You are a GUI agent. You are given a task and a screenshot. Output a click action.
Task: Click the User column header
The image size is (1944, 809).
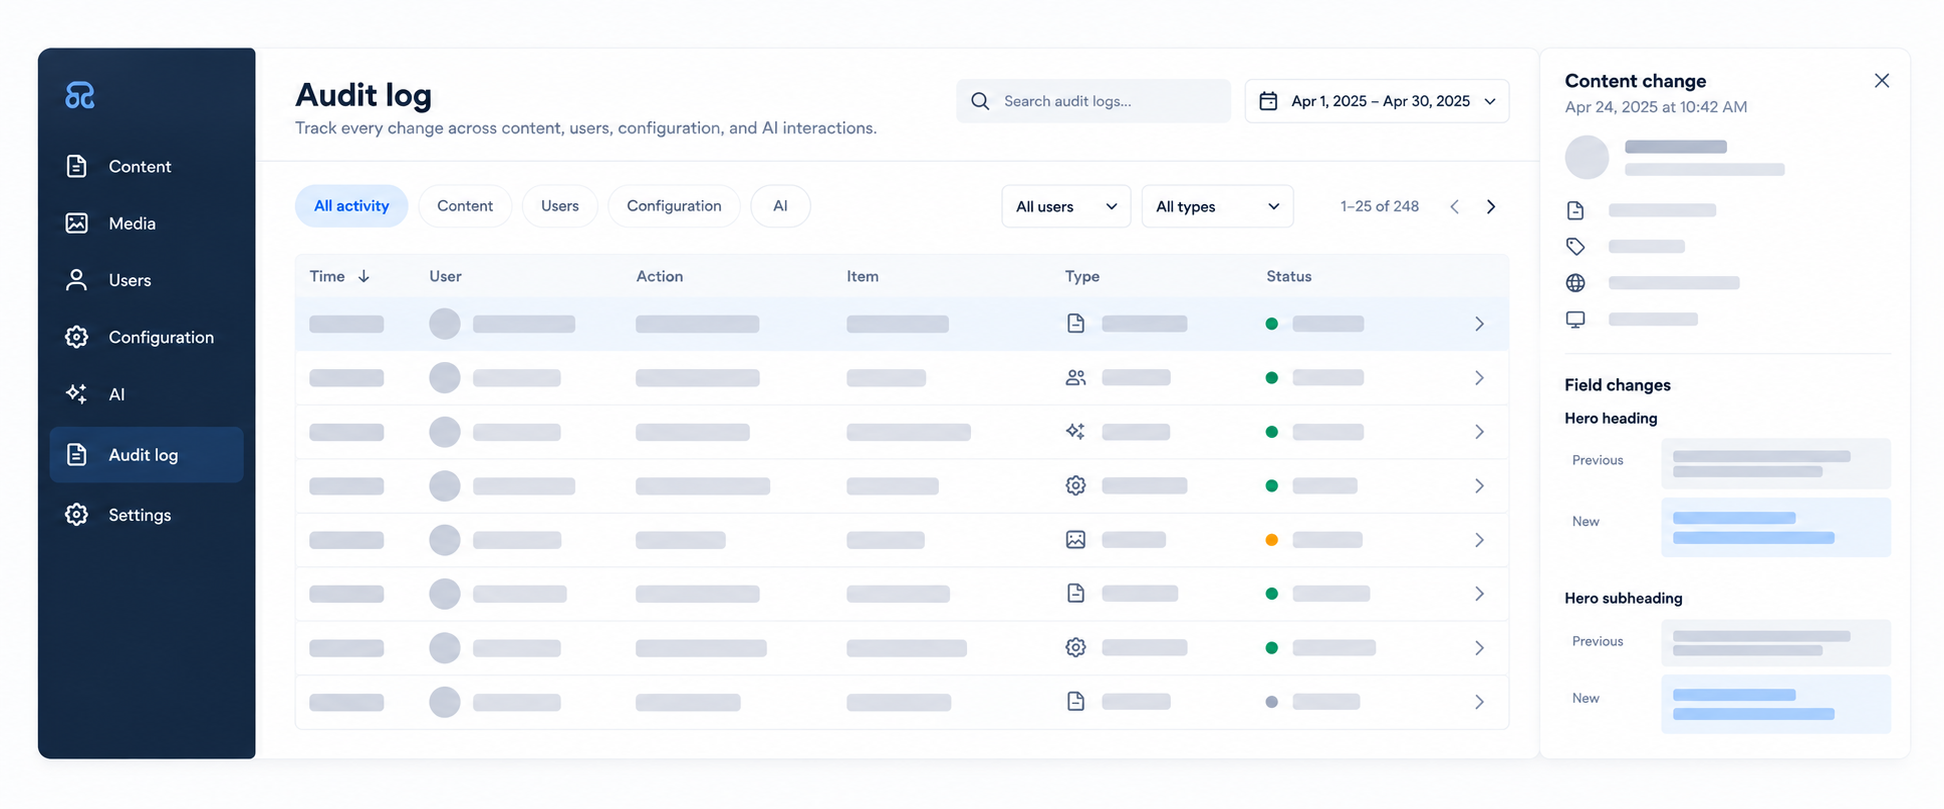pyautogui.click(x=445, y=276)
